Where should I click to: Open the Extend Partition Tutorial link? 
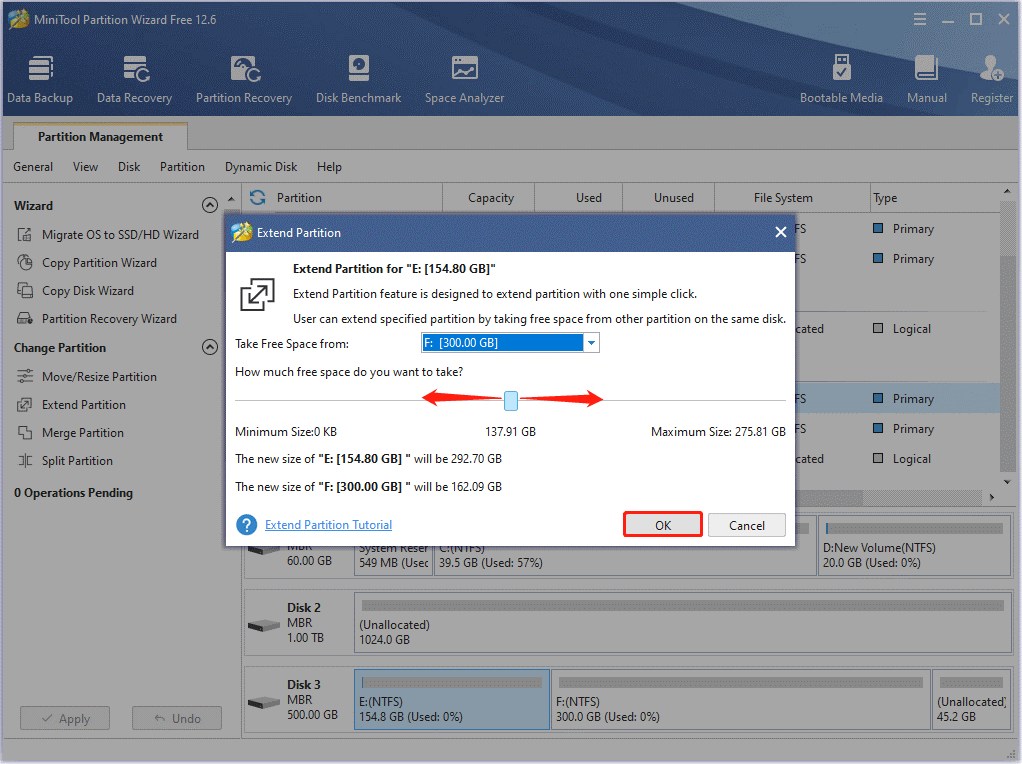tap(328, 525)
